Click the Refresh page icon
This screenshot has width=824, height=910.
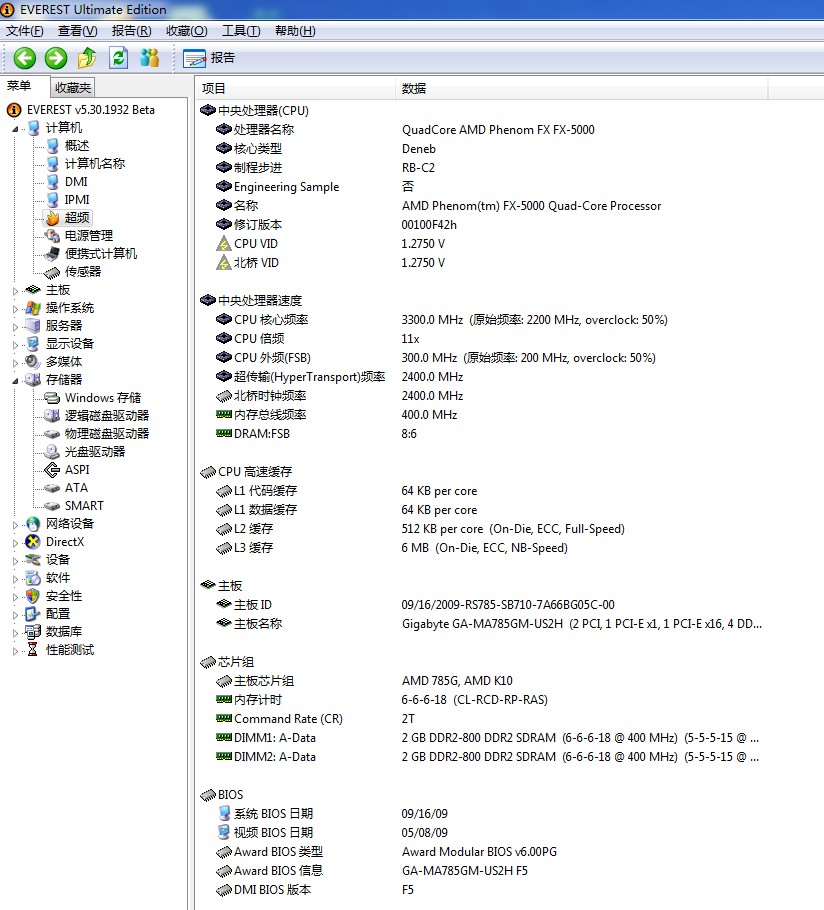point(118,58)
